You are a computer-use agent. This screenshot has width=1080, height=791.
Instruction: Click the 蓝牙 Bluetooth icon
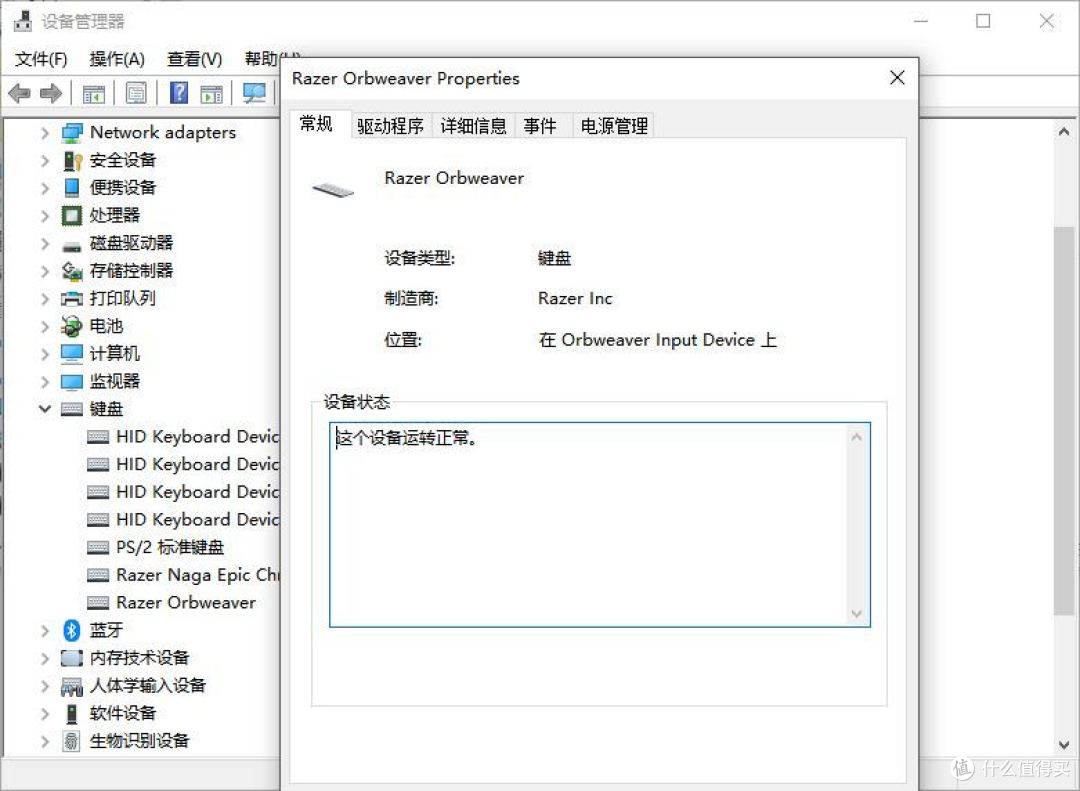(x=72, y=630)
